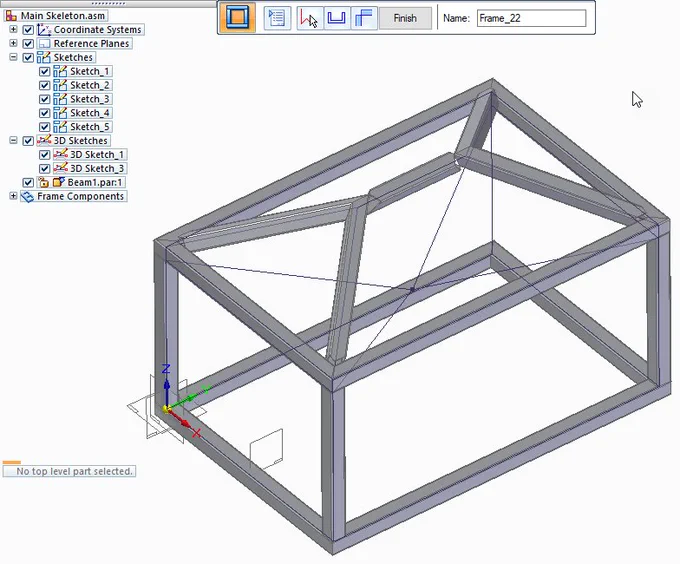Click the dotted grip handle above the tree

tap(108, 3)
